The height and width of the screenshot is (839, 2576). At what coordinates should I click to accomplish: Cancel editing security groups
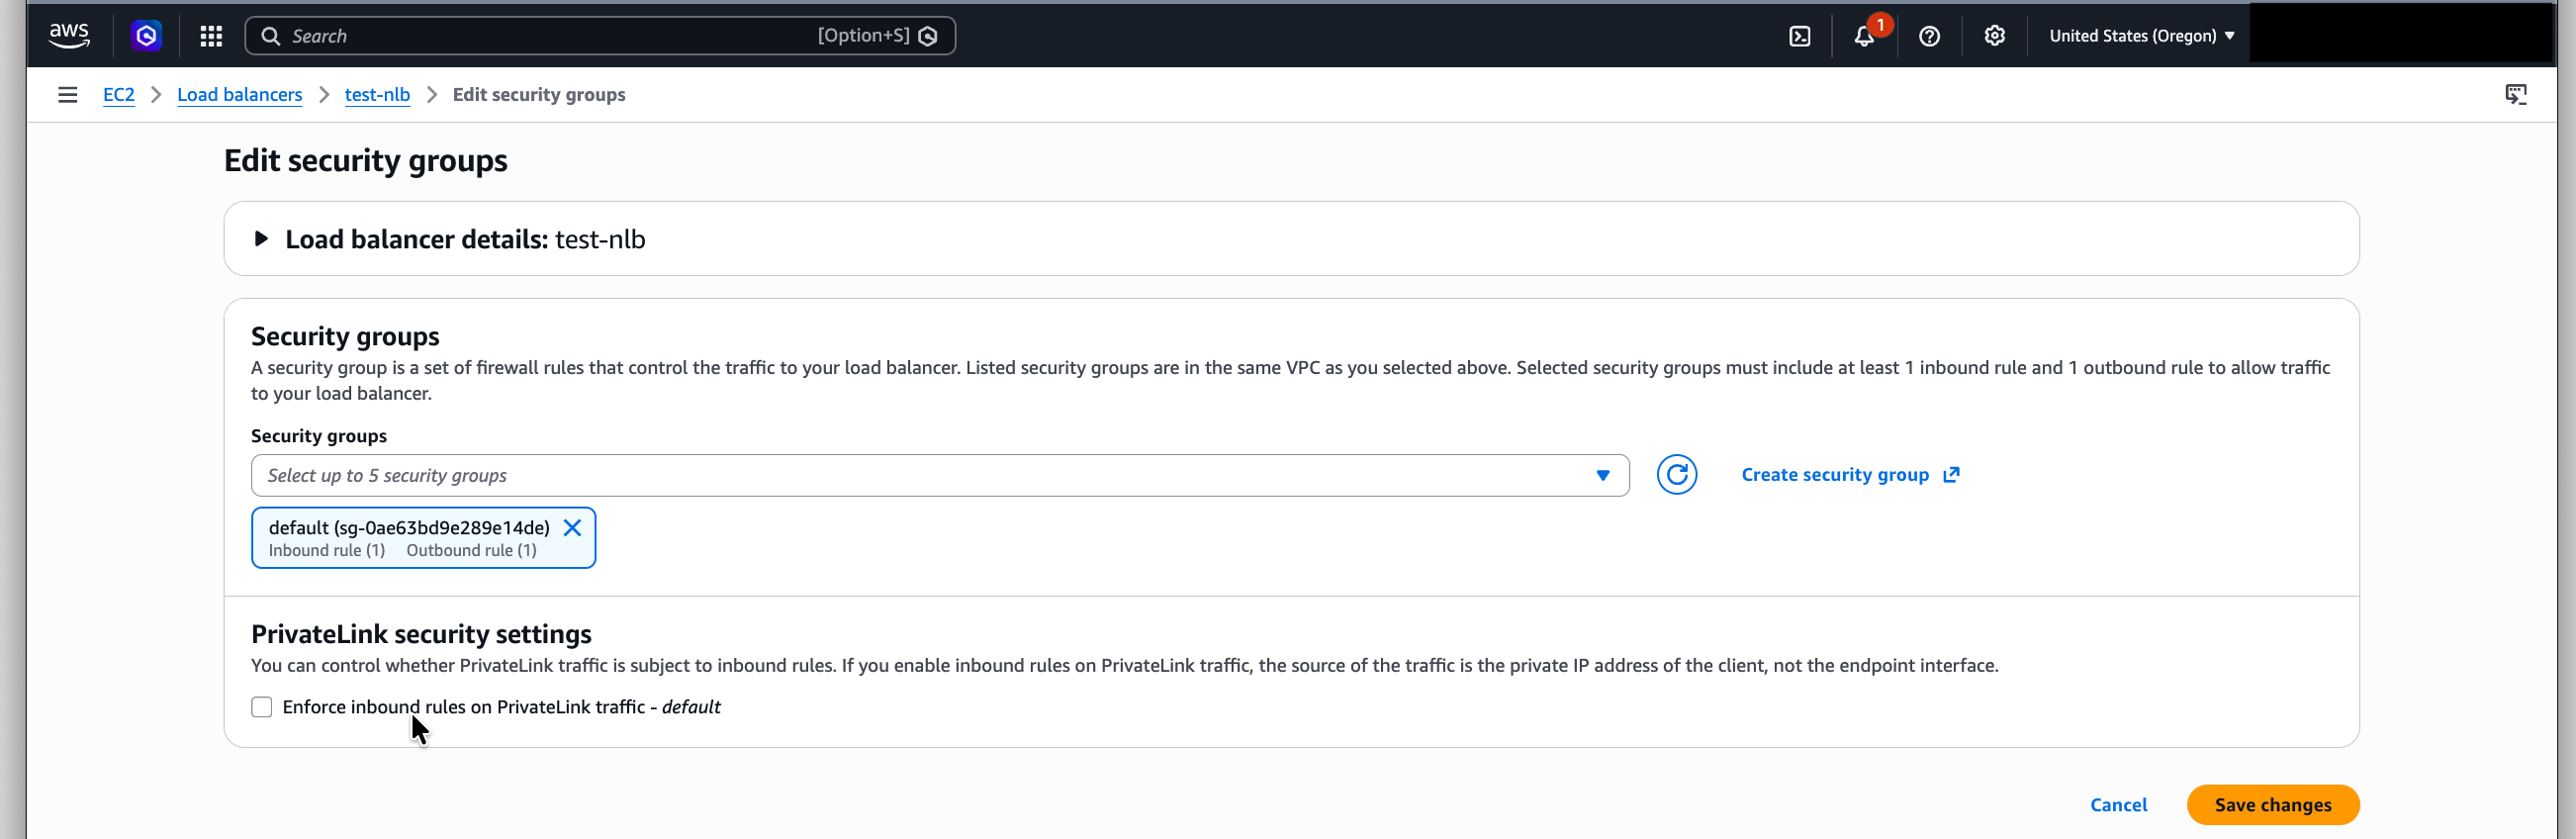click(x=2118, y=805)
